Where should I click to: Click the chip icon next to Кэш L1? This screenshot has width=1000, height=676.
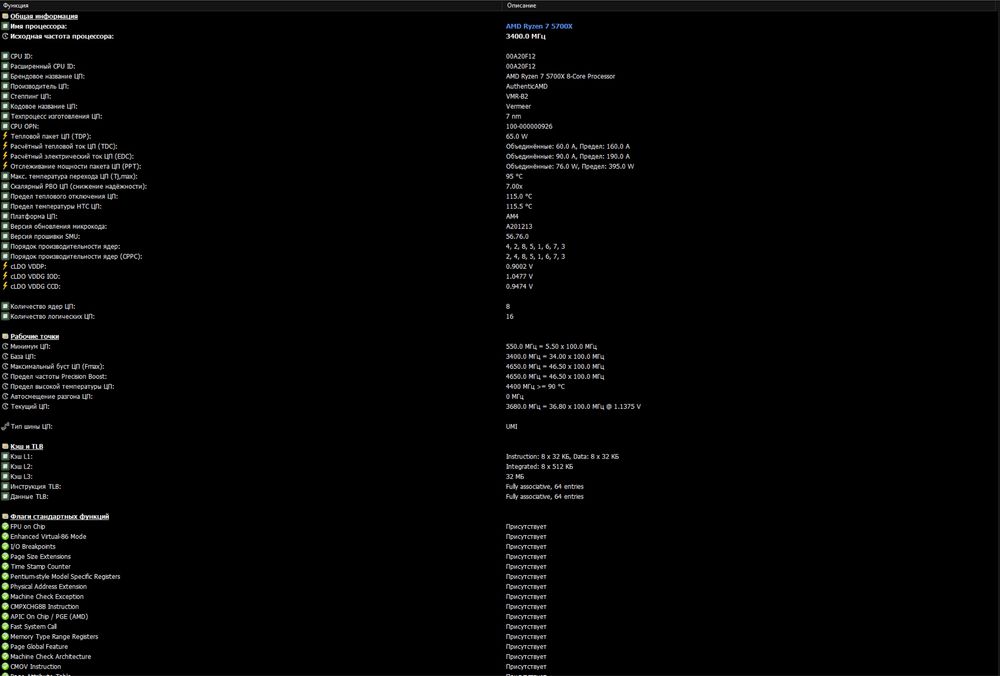pos(5,457)
